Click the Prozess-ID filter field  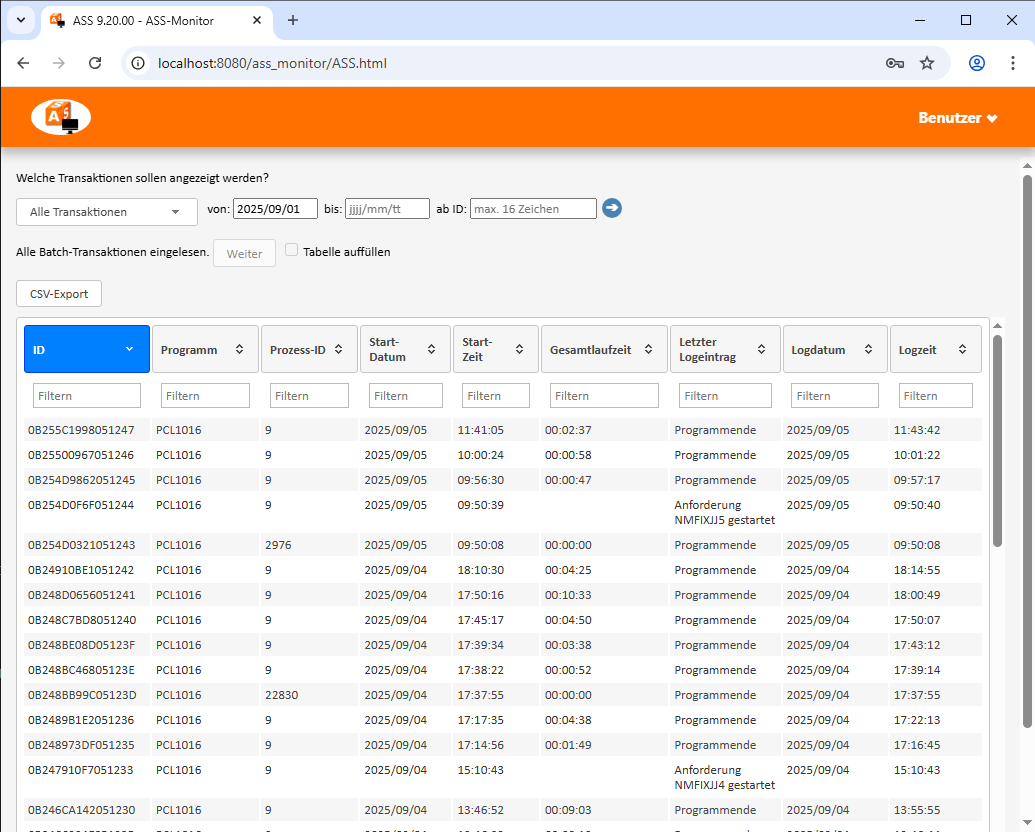(x=309, y=396)
